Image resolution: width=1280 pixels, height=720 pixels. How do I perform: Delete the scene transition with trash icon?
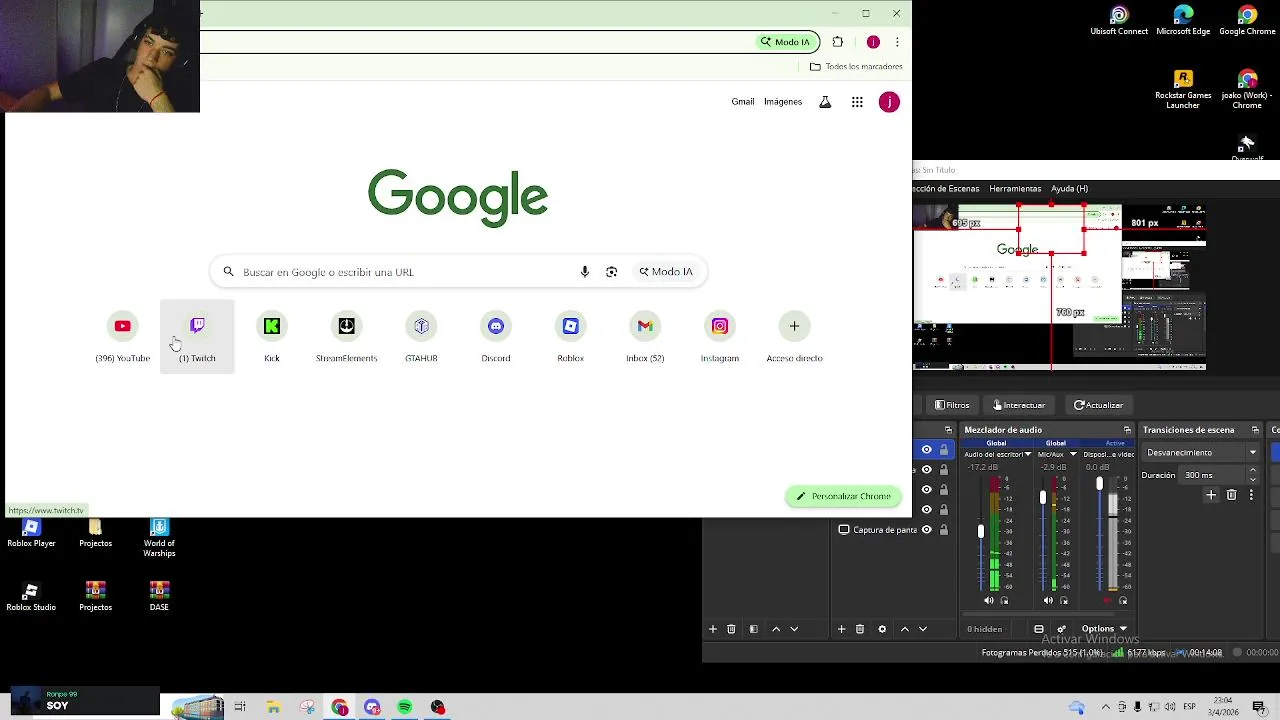pos(1232,495)
